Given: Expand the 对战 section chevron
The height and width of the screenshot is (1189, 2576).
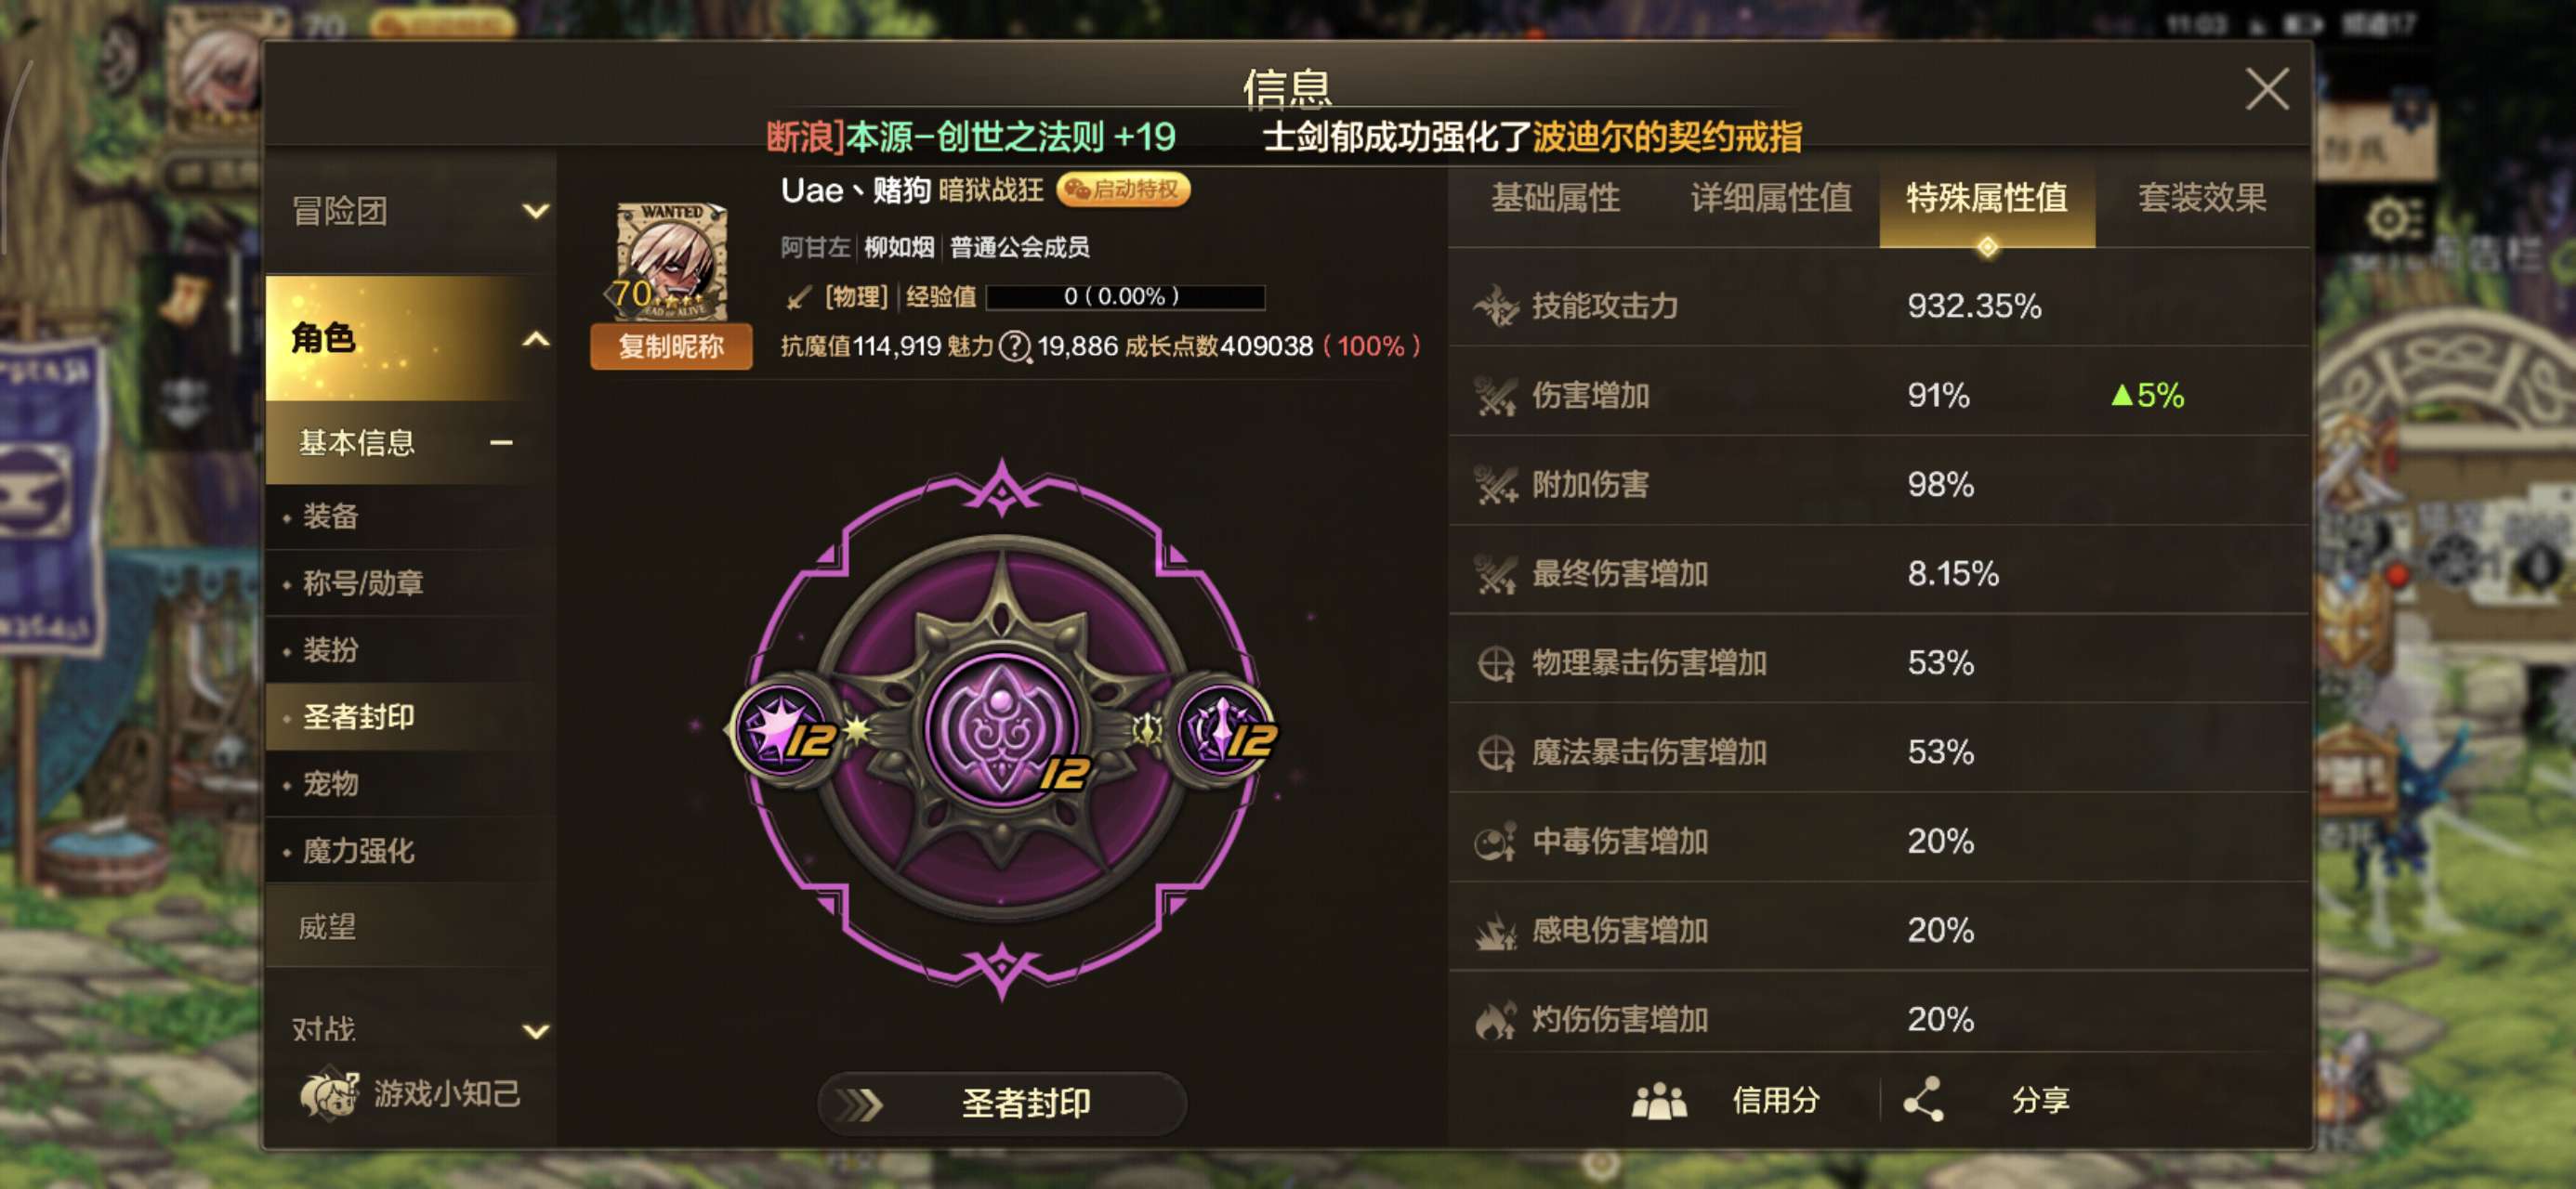Looking at the screenshot, I should click(x=536, y=1030).
